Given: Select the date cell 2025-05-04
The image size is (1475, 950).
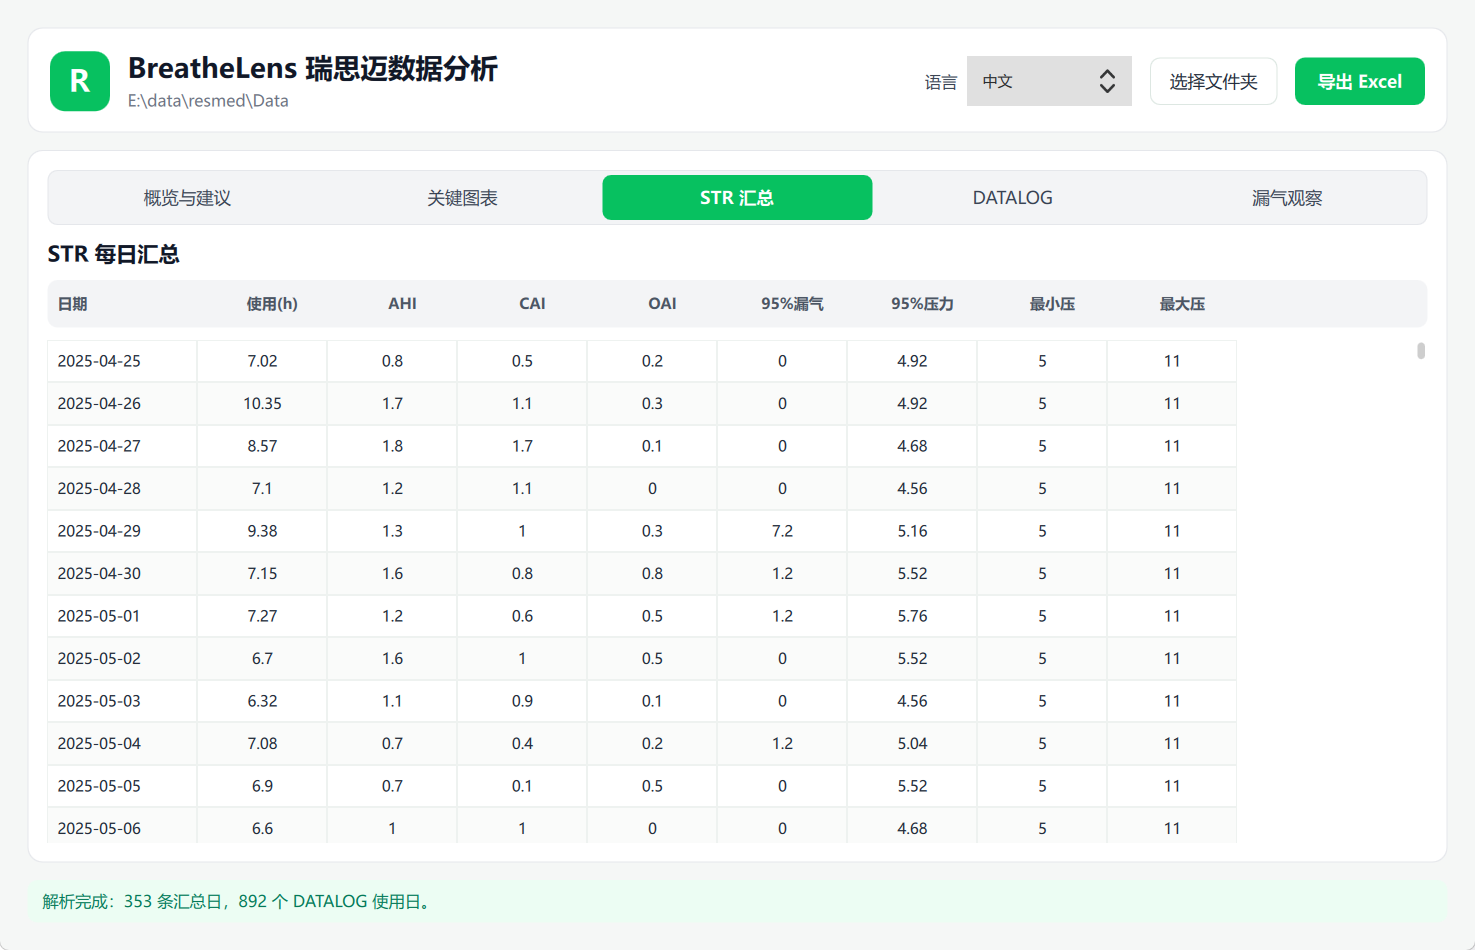Looking at the screenshot, I should [x=122, y=744].
